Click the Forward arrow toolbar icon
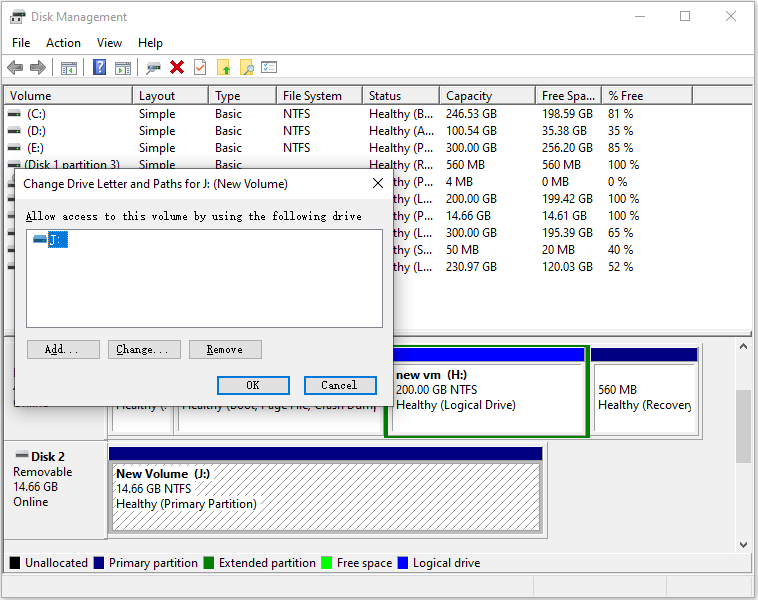 (38, 67)
